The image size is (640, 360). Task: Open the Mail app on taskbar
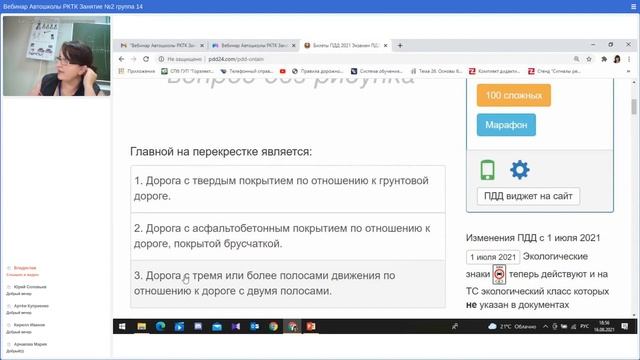click(x=217, y=327)
